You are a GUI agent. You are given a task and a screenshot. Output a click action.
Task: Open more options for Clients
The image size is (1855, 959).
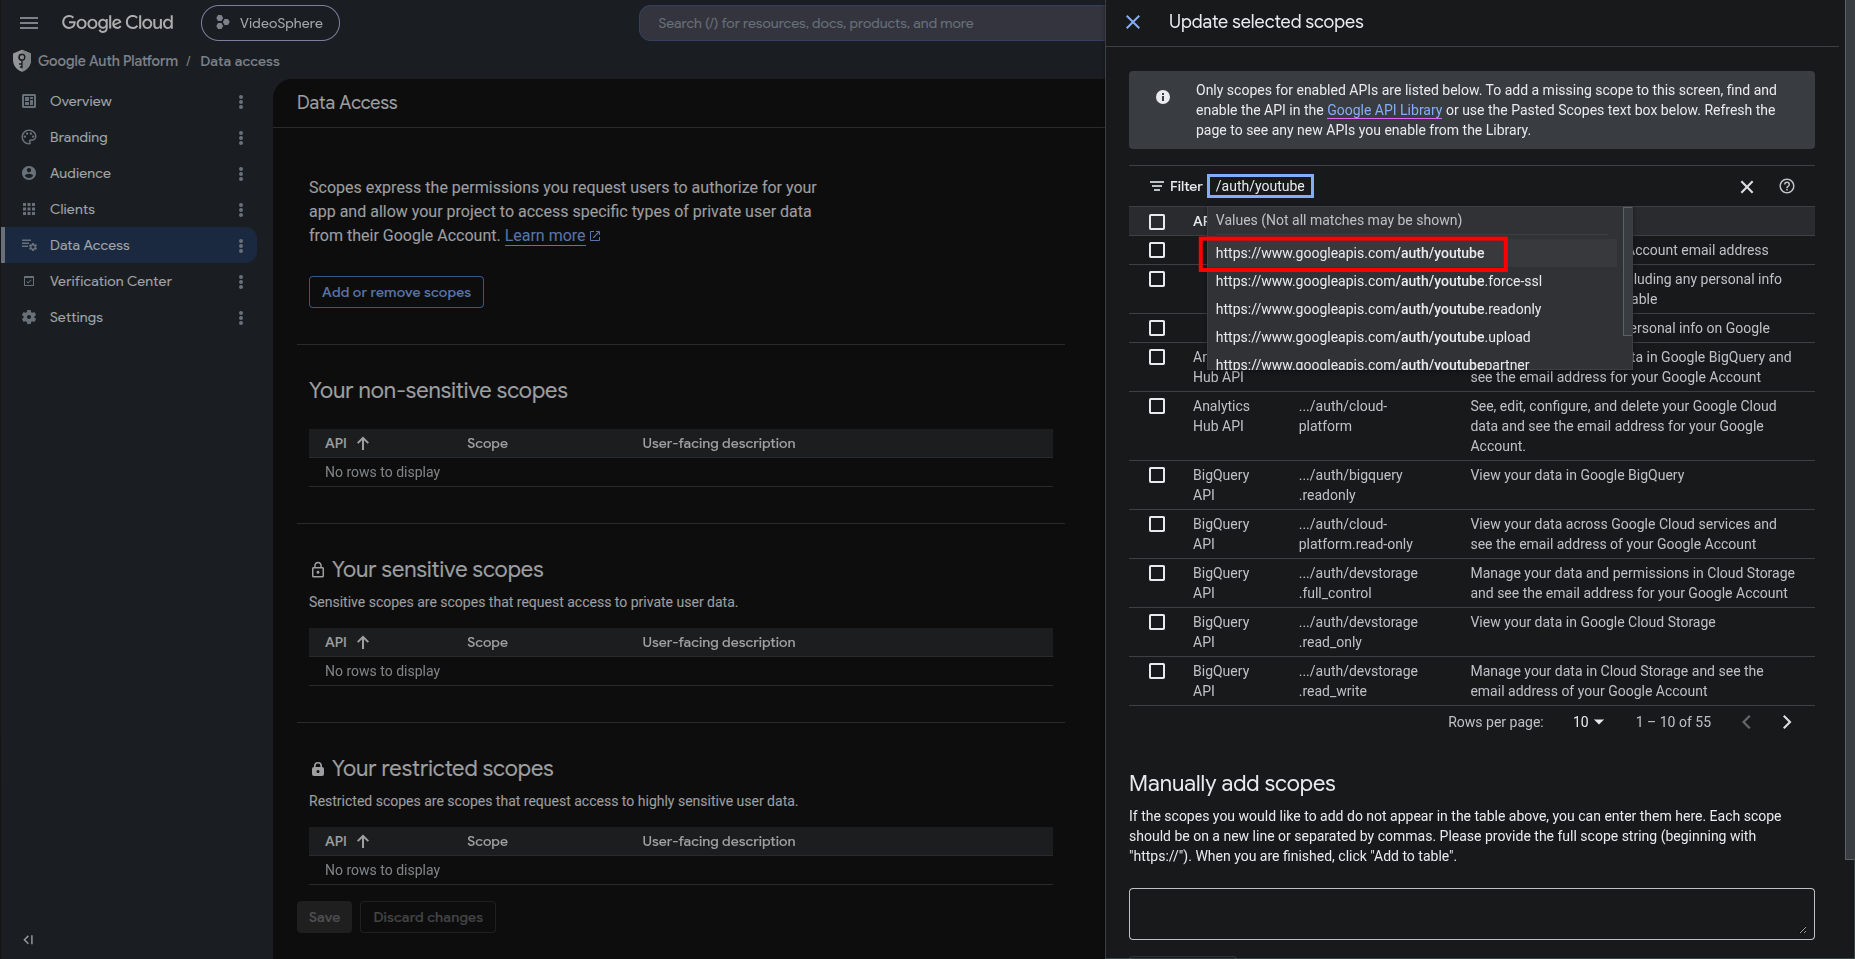[241, 210]
